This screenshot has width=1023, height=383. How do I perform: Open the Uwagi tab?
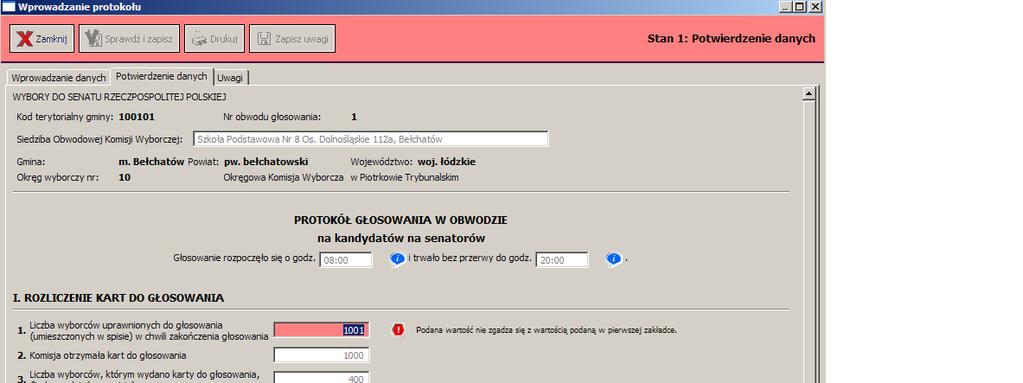point(230,78)
